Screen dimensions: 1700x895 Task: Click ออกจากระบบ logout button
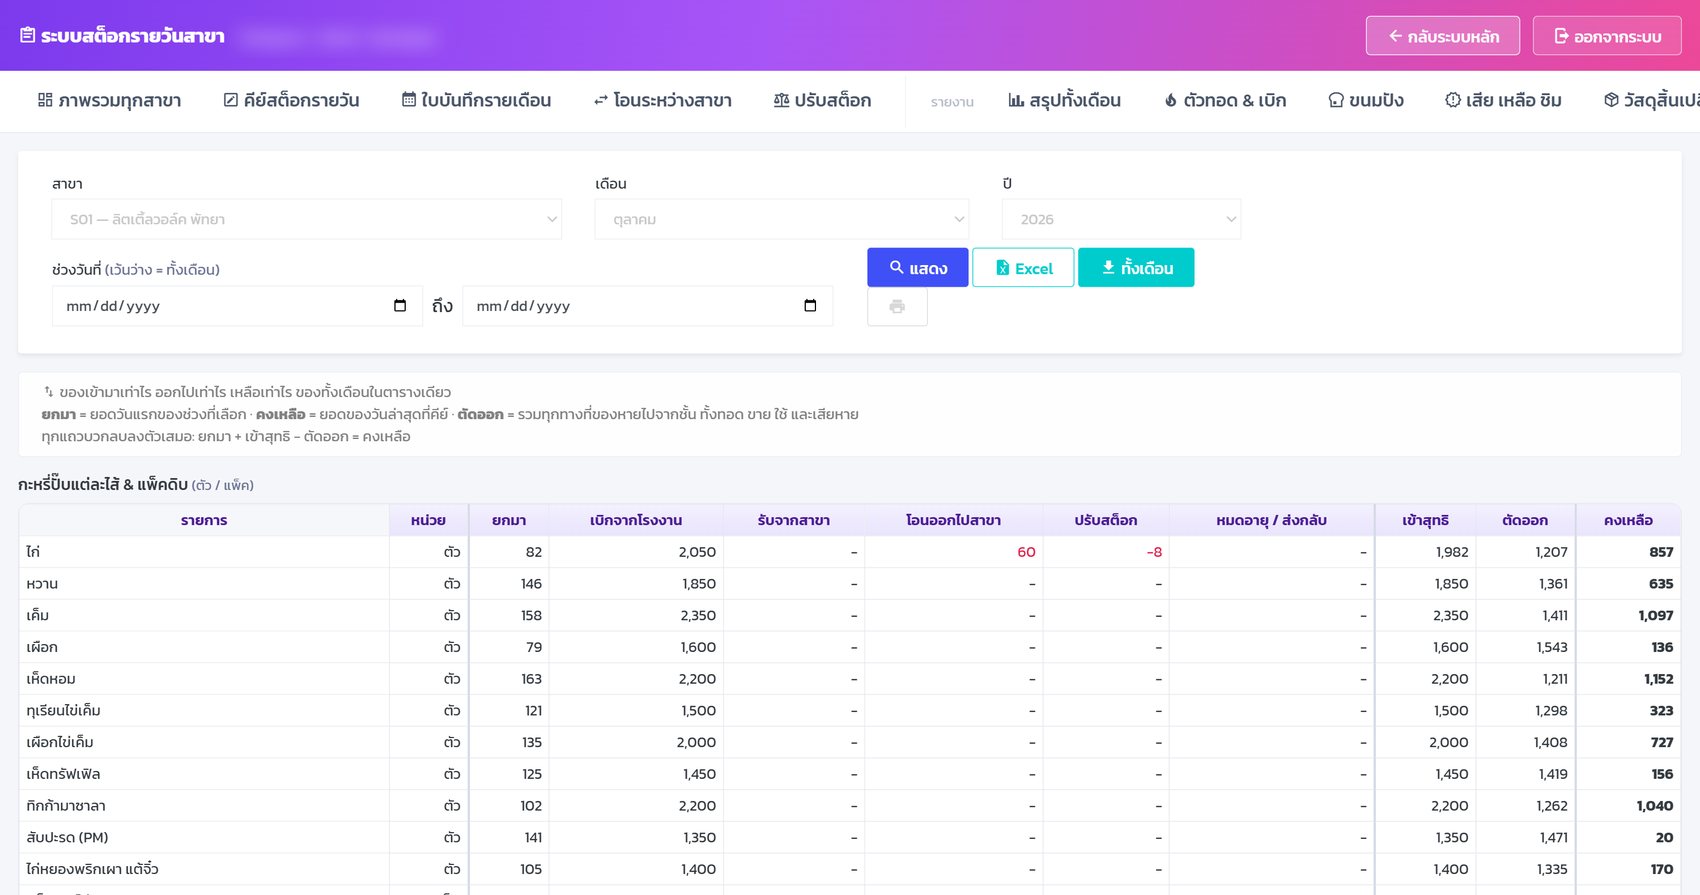coord(1607,36)
